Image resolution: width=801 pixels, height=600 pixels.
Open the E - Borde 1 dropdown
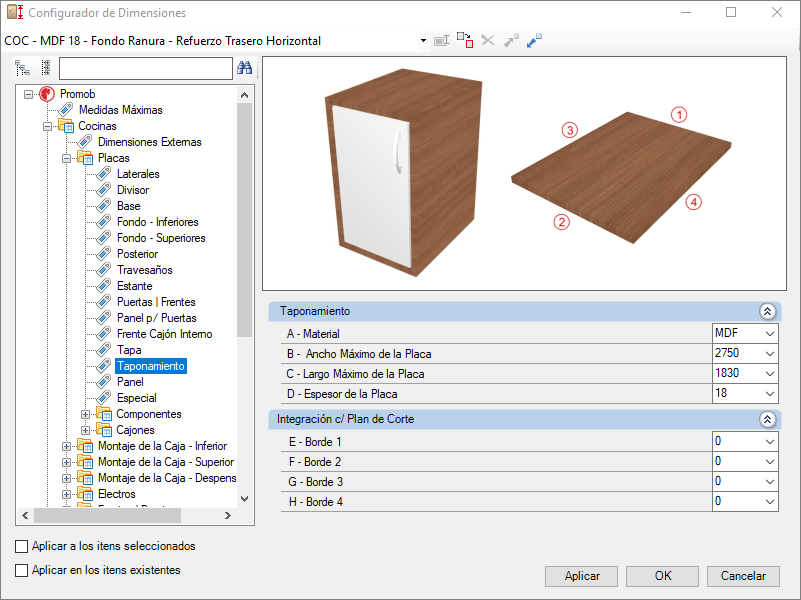770,442
